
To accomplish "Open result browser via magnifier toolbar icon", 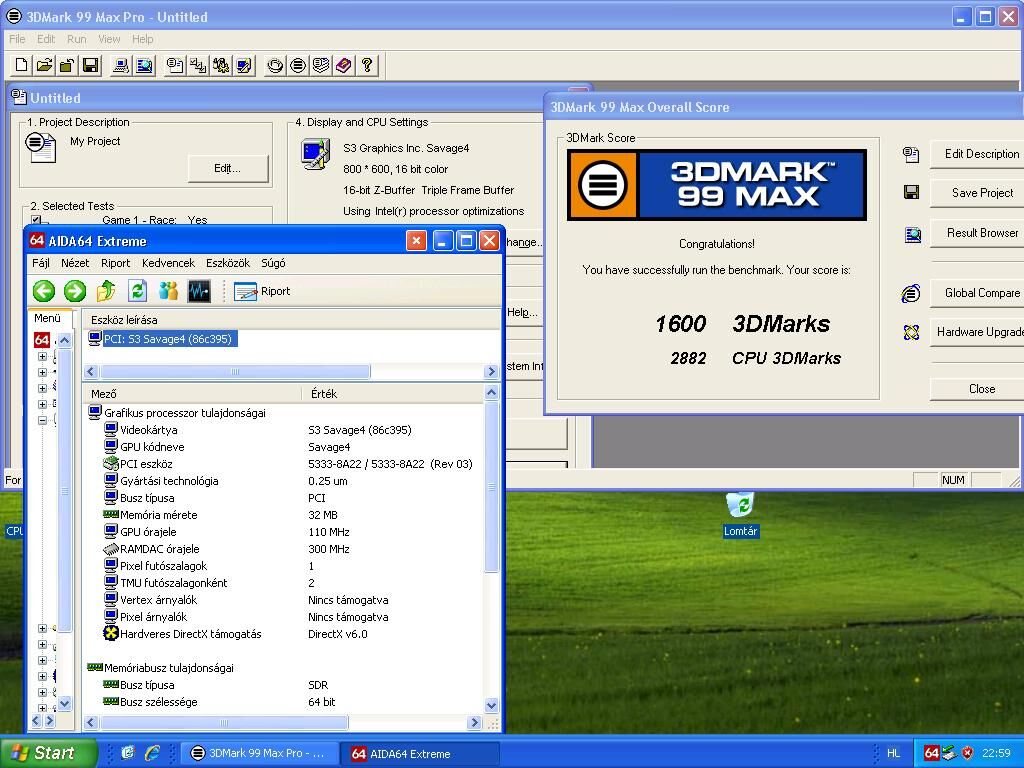I will pos(144,65).
